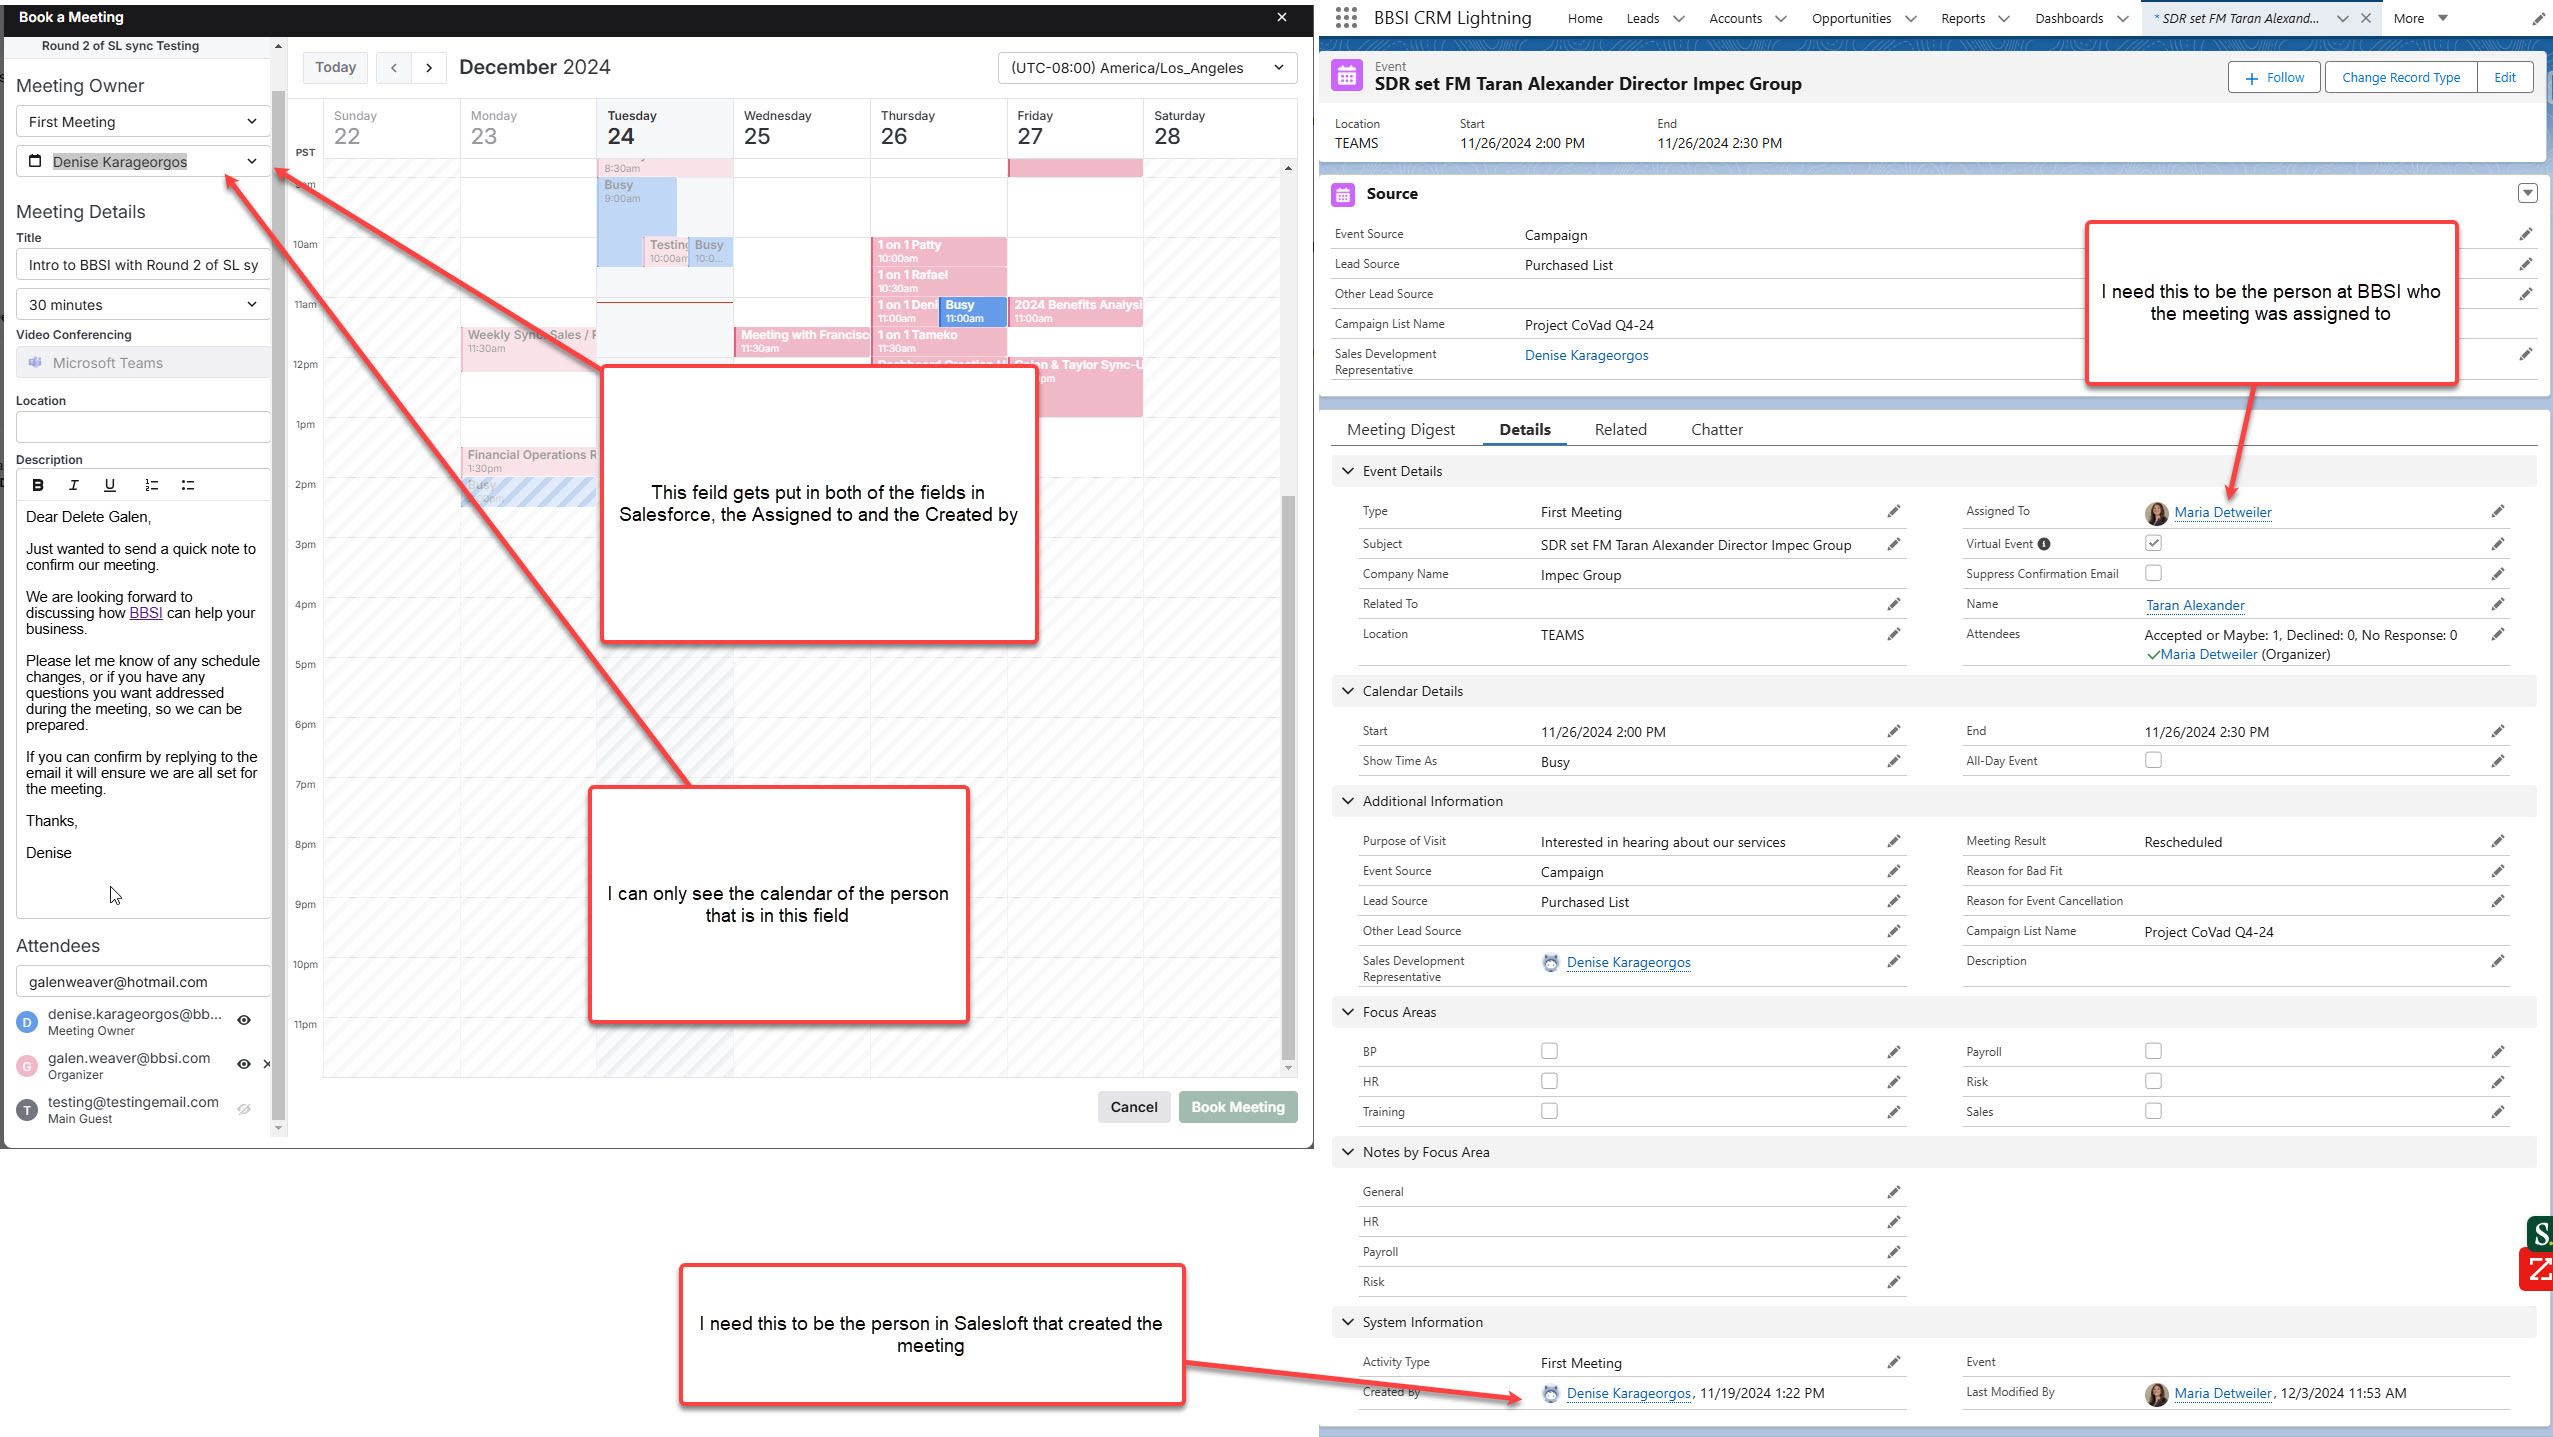Collapse the Calendar Details section
Viewport: 2553px width, 1437px height.
click(x=1347, y=691)
